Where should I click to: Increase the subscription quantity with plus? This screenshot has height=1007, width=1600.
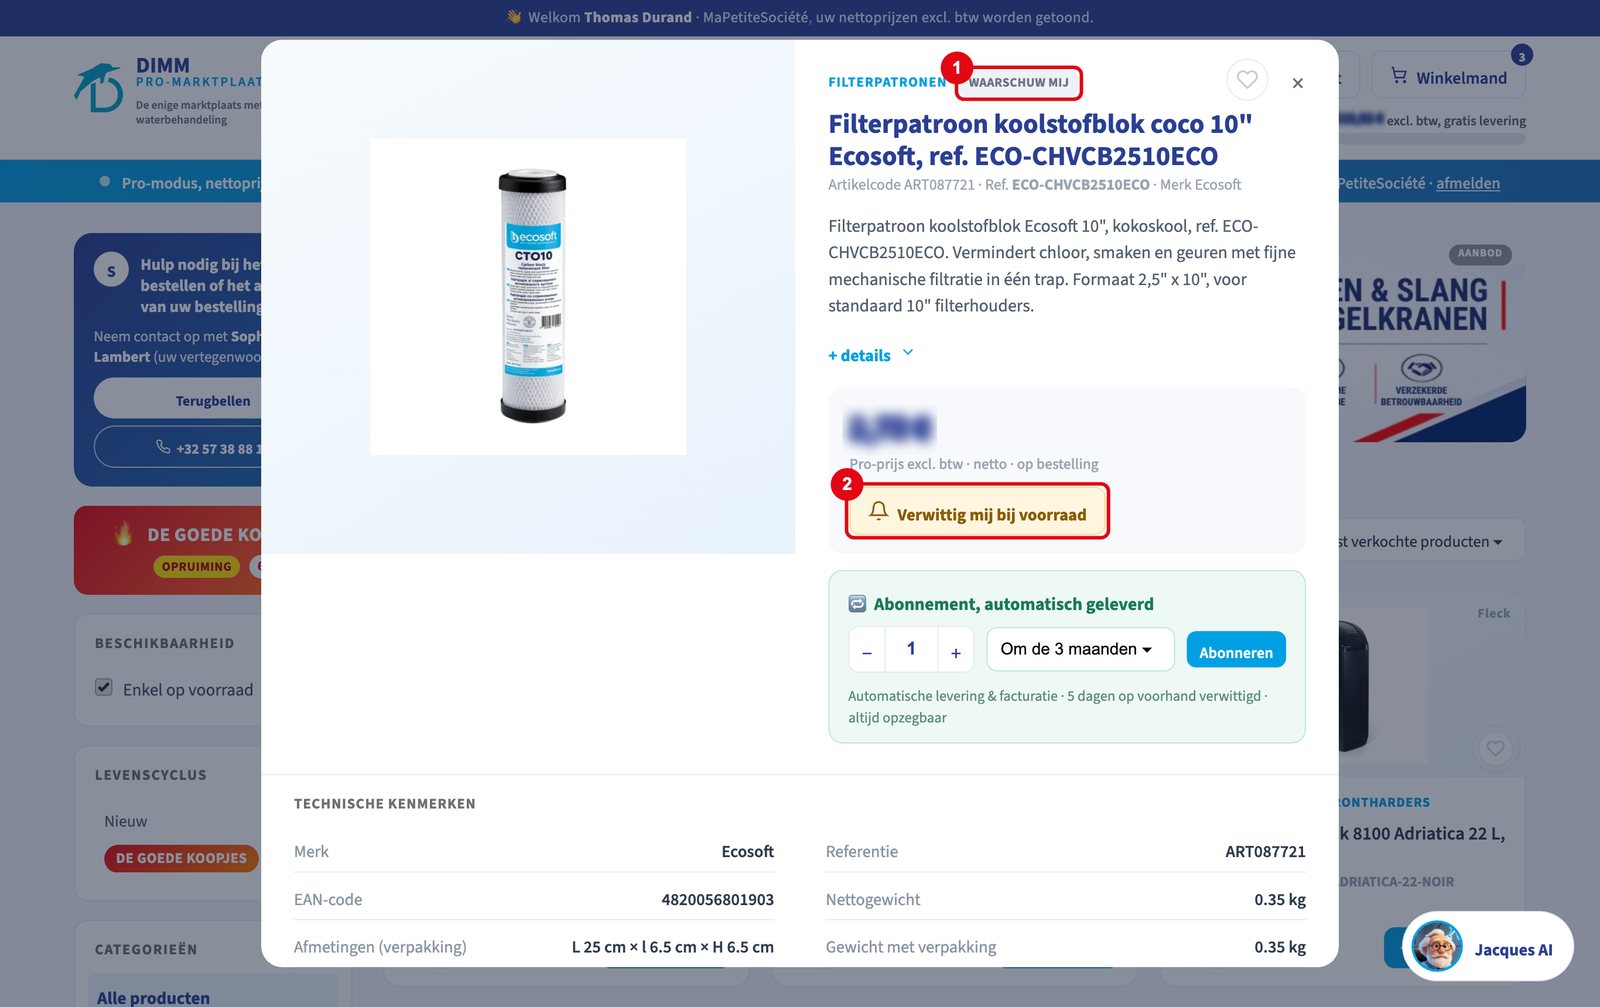pos(956,652)
